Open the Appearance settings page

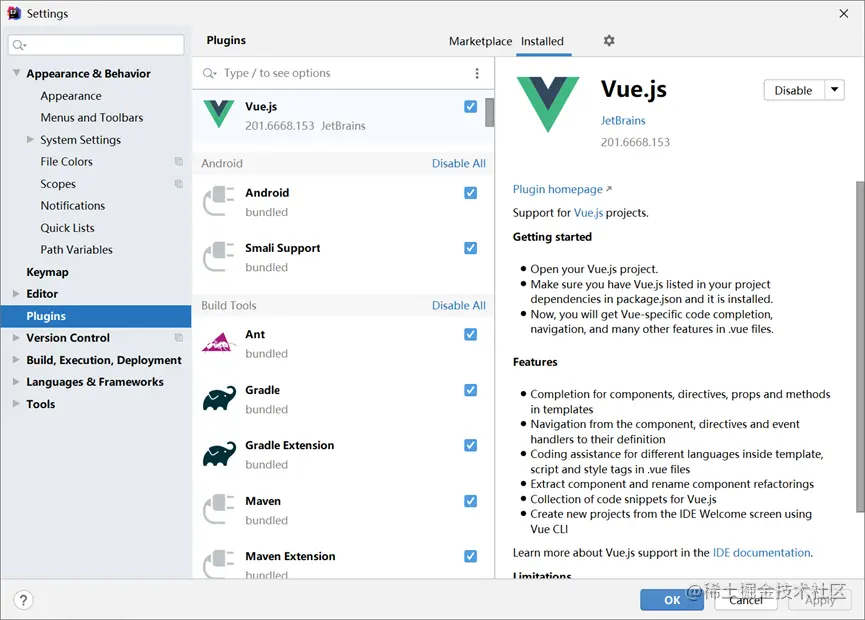[x=71, y=96]
